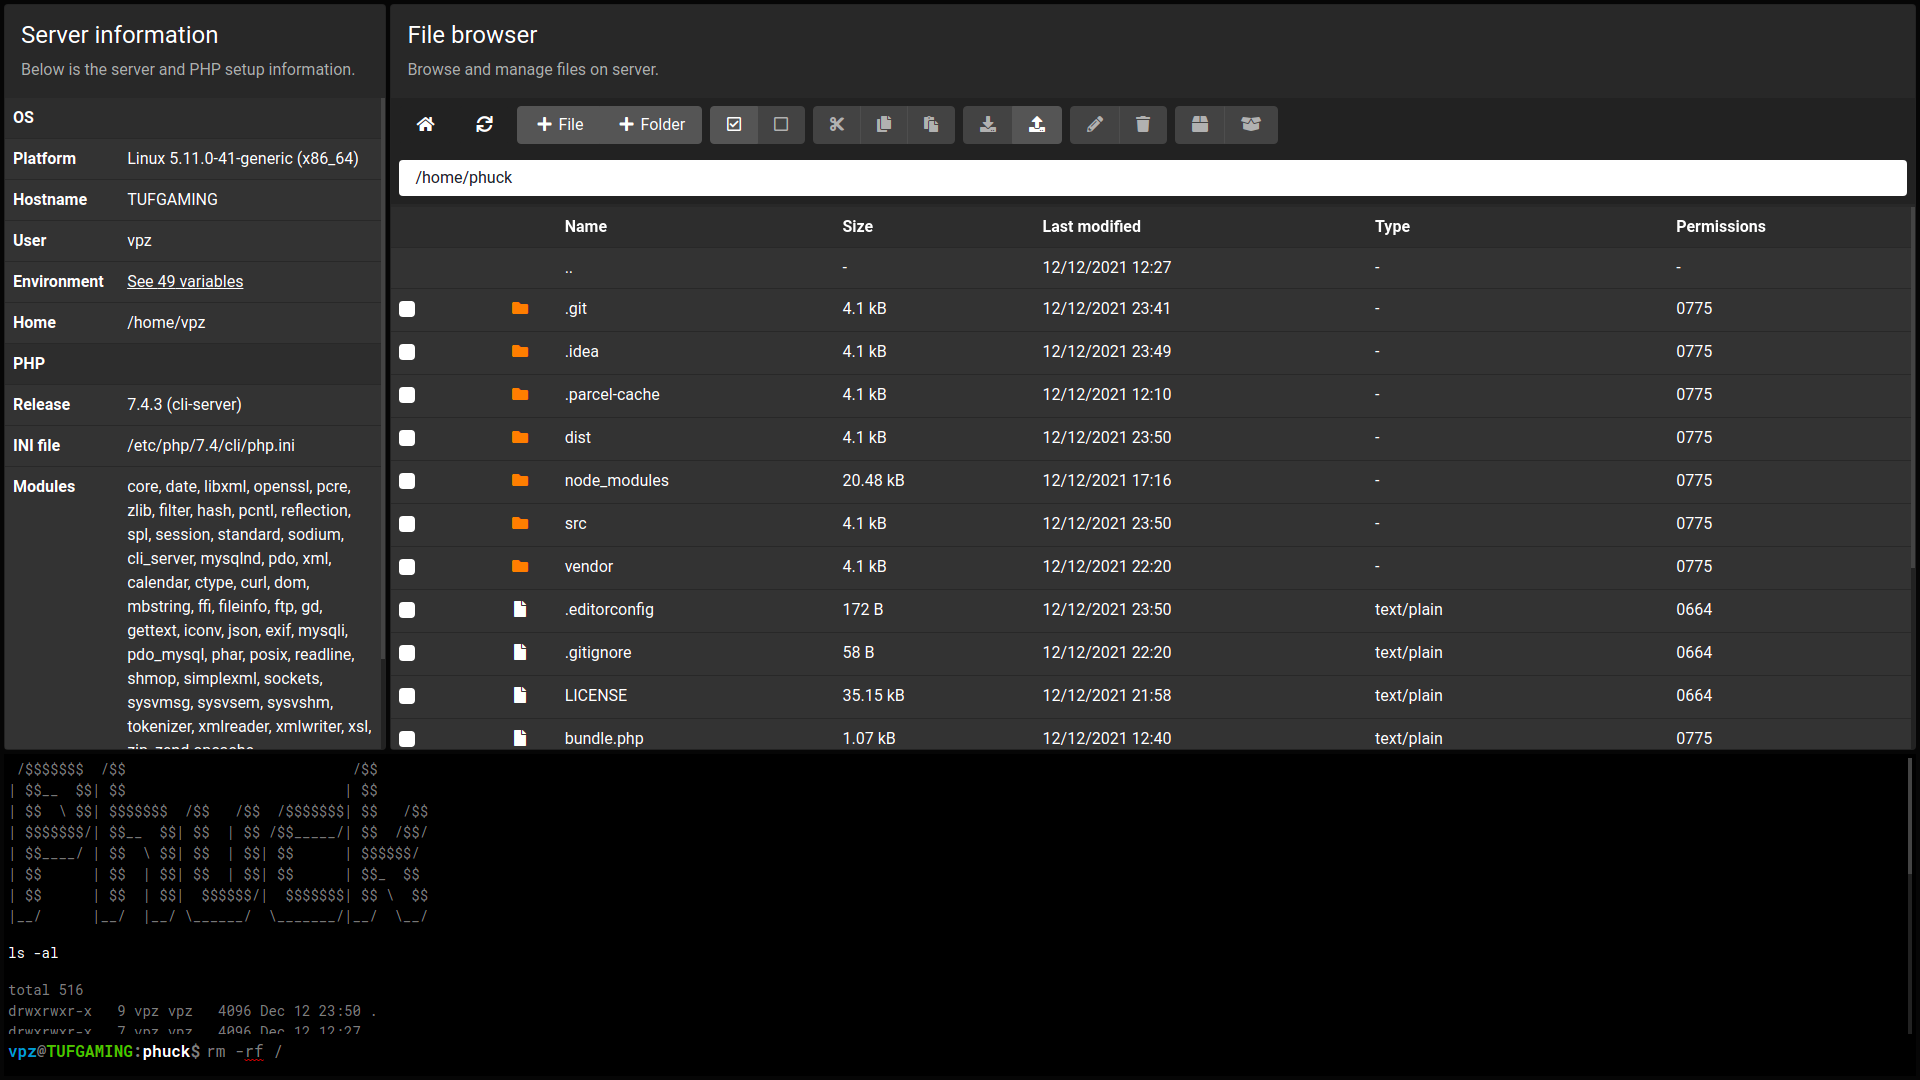The height and width of the screenshot is (1080, 1920).
Task: Refresh the file listing
Action: point(484,124)
